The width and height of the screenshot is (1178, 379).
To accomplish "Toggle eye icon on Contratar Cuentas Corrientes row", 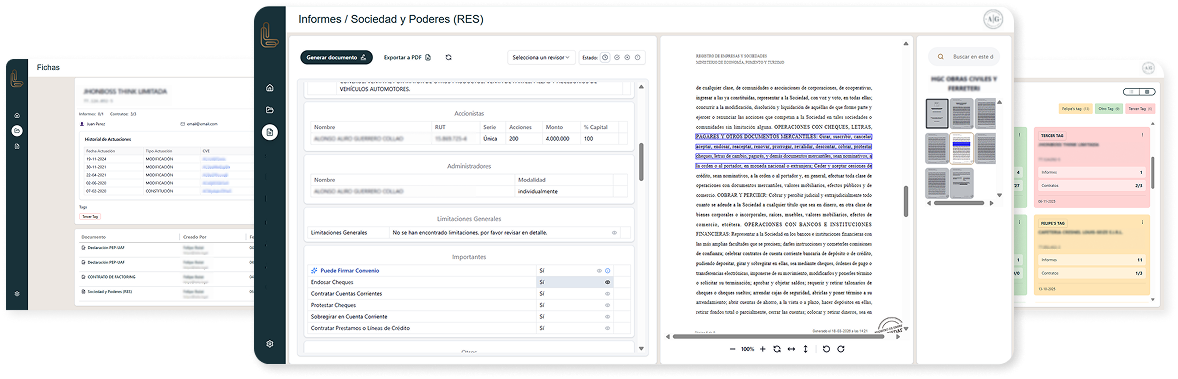I will pyautogui.click(x=608, y=293).
